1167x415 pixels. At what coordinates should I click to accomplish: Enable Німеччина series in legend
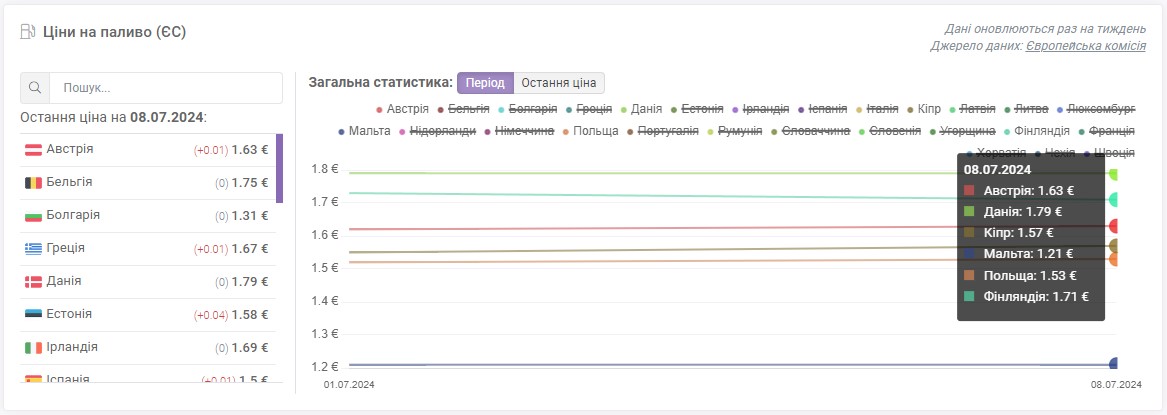pyautogui.click(x=519, y=132)
